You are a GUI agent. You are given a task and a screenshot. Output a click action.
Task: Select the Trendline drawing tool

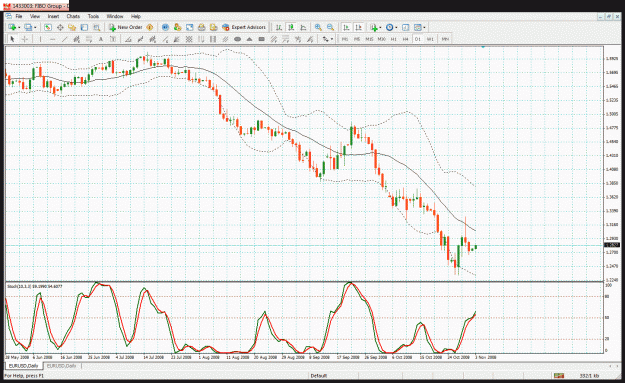(x=65, y=39)
